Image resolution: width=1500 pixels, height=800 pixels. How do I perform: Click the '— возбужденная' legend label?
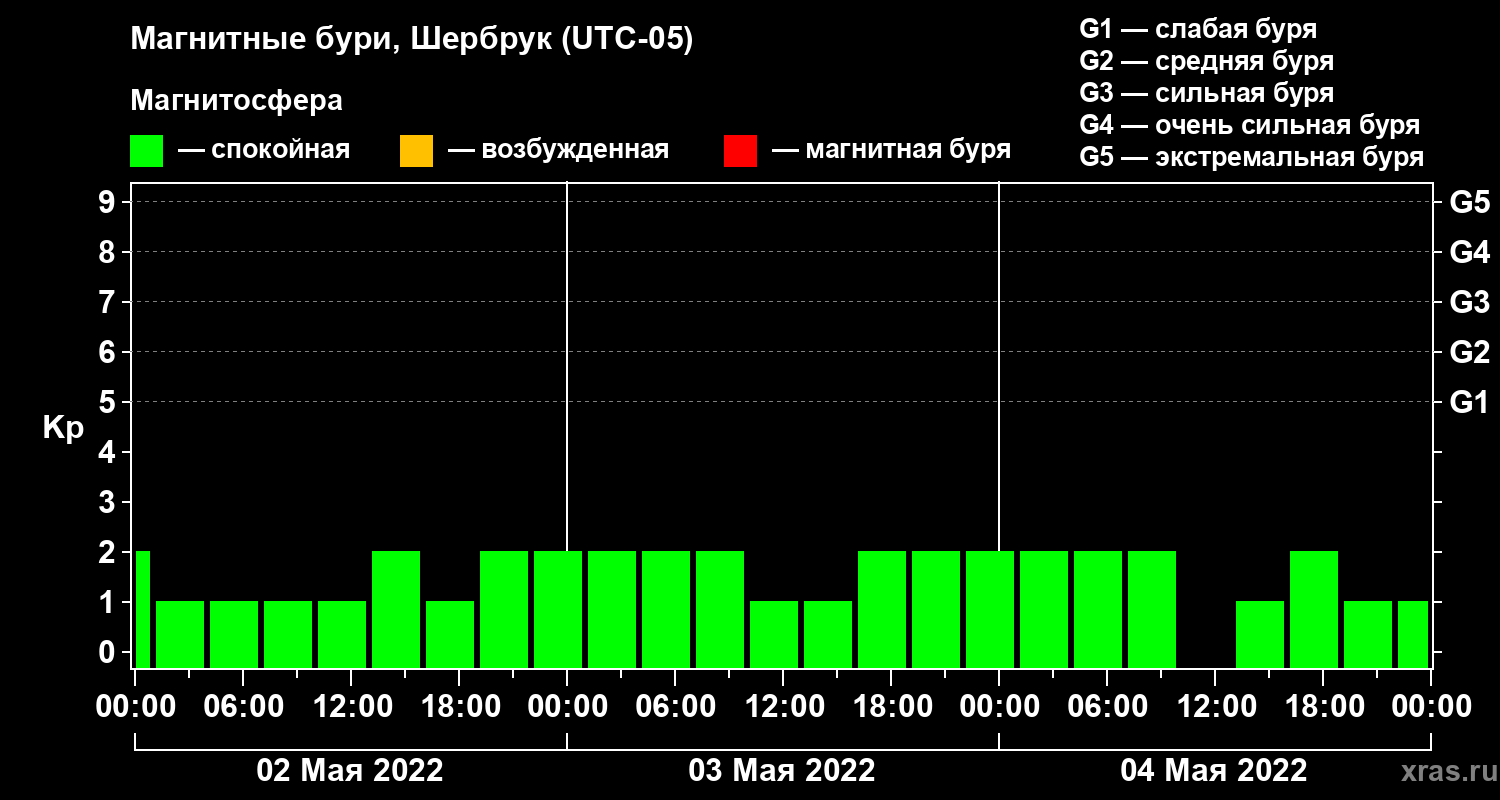[558, 150]
